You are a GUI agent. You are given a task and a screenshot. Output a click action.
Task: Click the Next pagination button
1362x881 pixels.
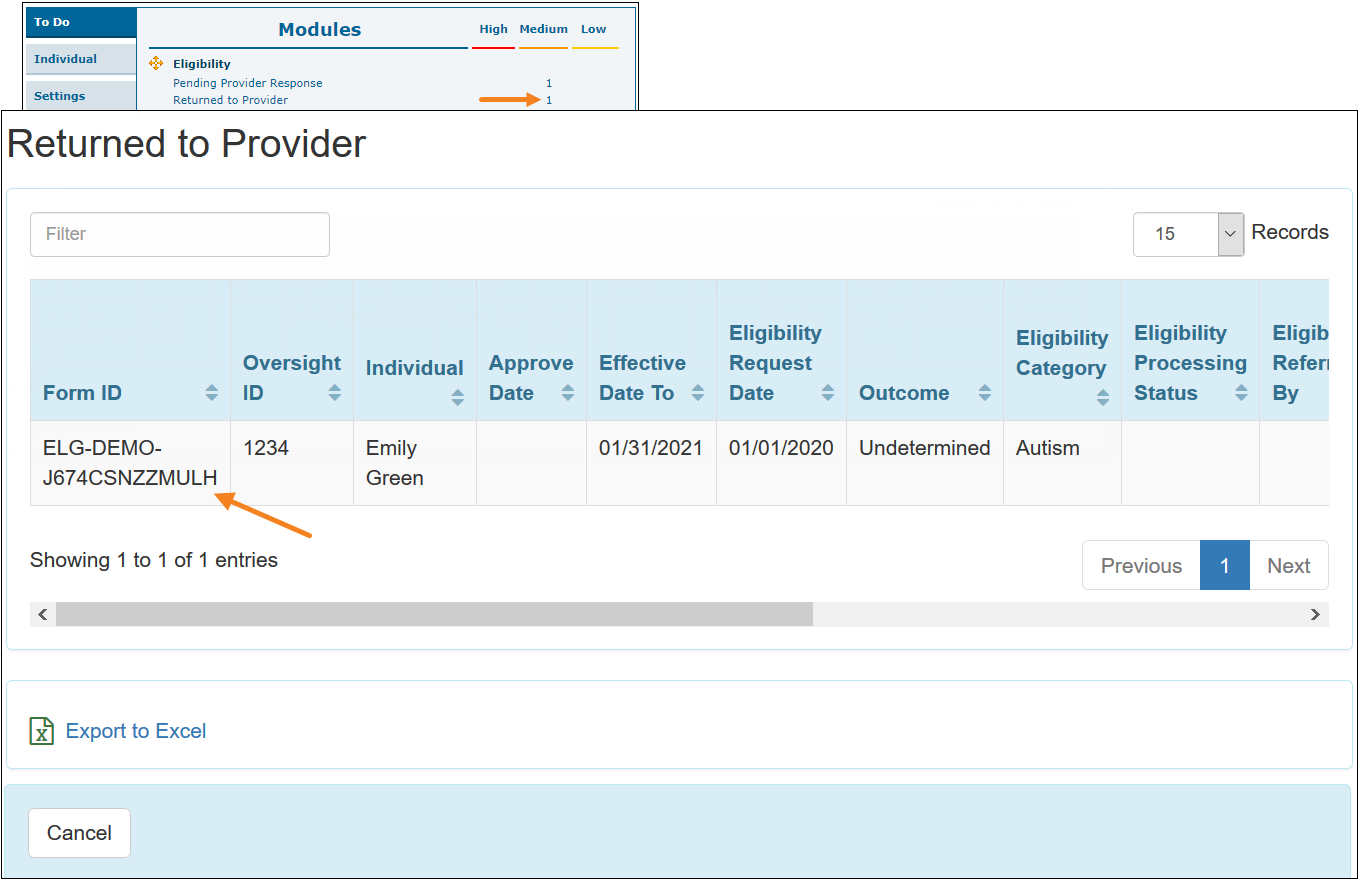click(x=1288, y=565)
